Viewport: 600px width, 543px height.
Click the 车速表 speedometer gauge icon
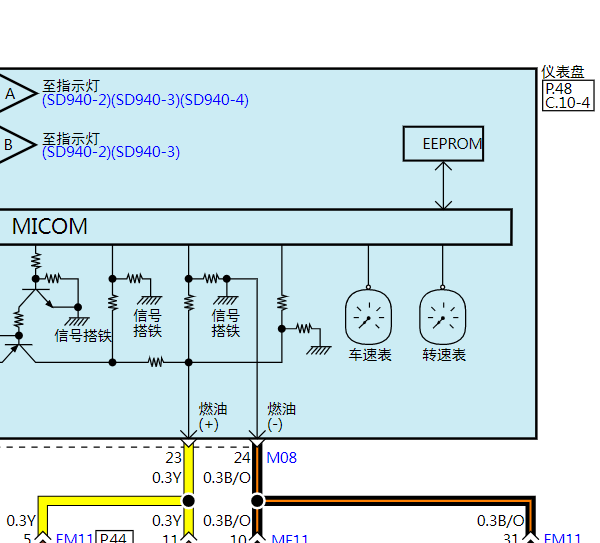pos(368,316)
